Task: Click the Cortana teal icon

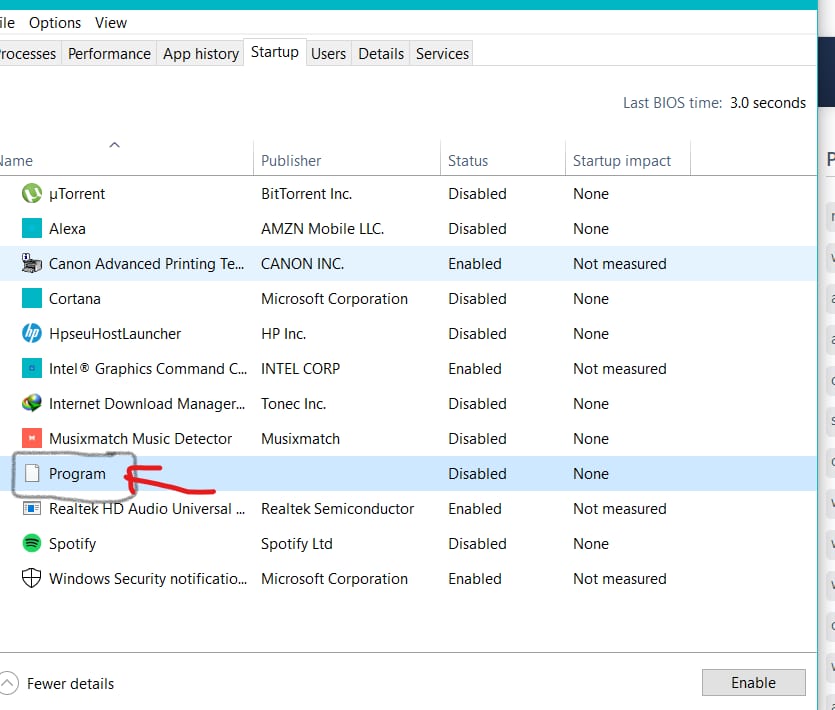Action: pyautogui.click(x=31, y=299)
